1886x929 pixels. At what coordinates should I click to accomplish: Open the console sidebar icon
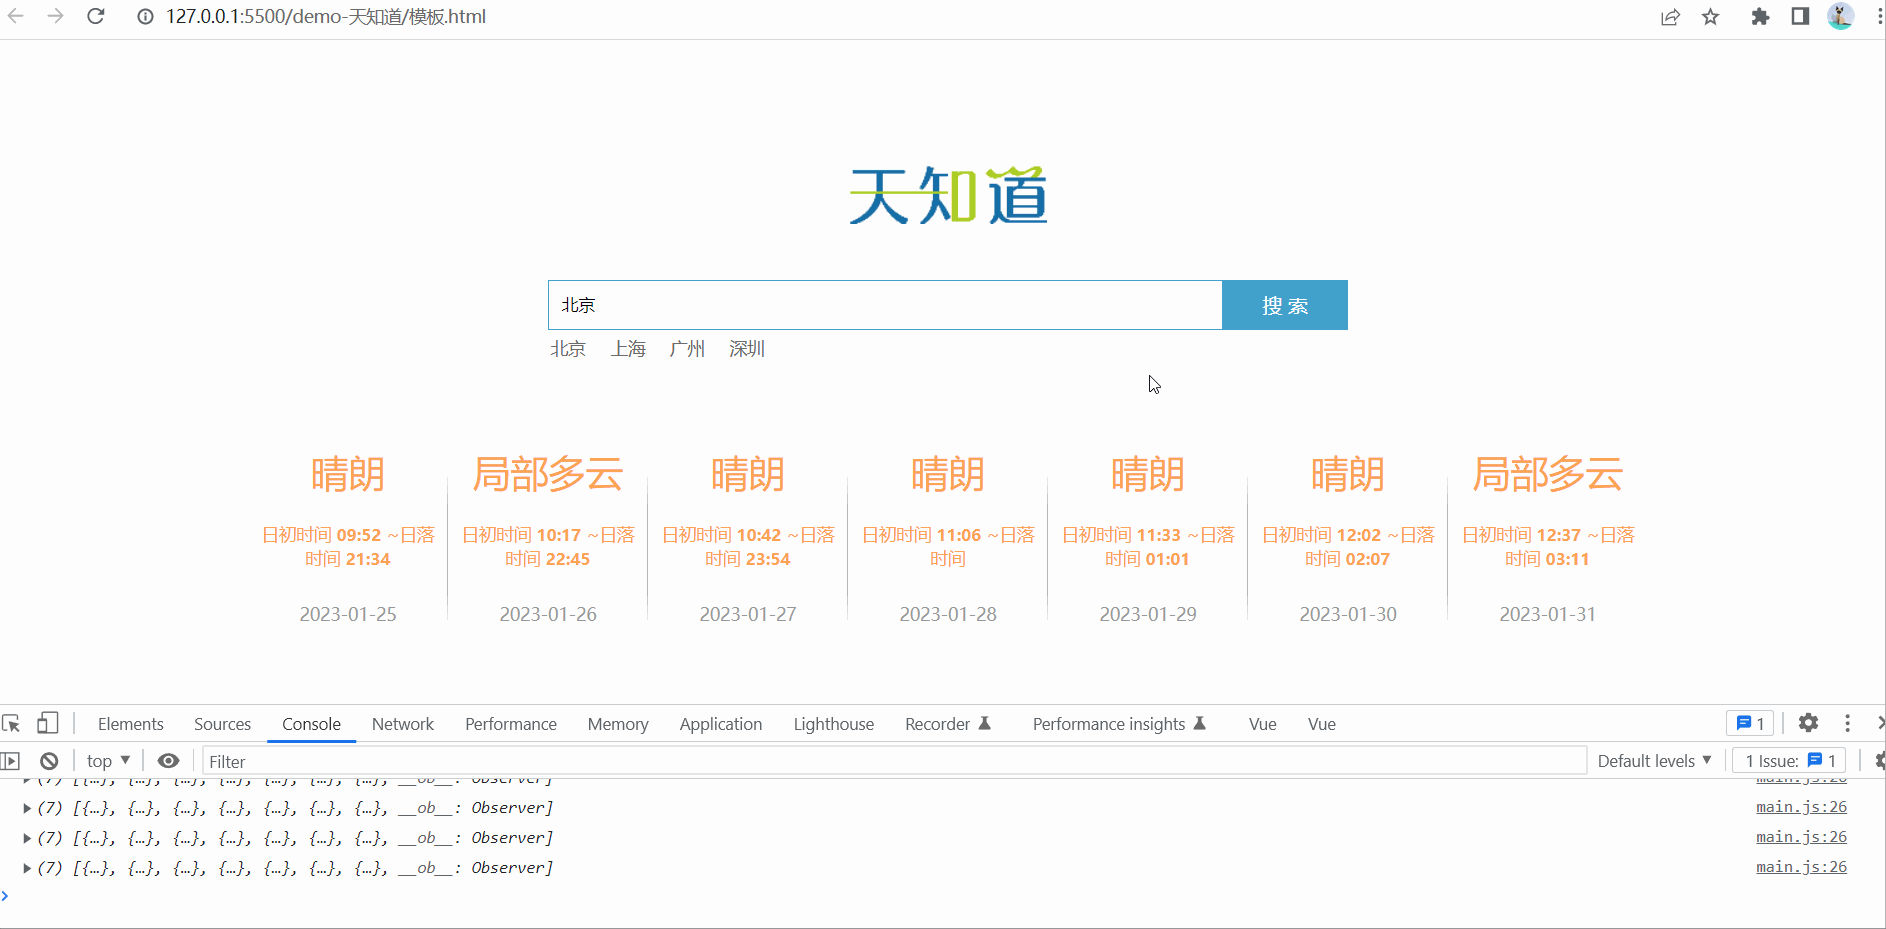click(x=11, y=760)
